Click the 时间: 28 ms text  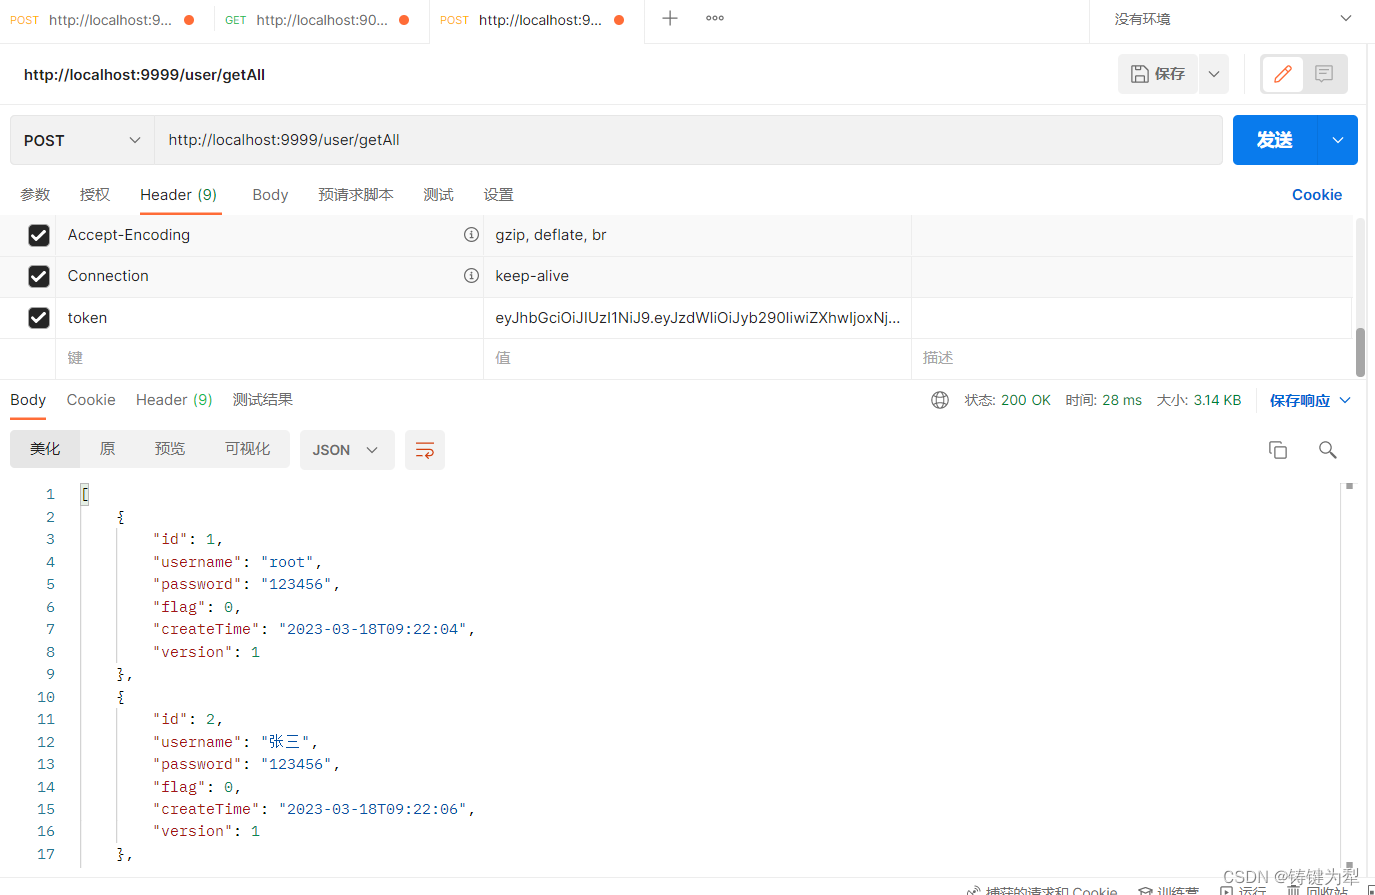1103,400
